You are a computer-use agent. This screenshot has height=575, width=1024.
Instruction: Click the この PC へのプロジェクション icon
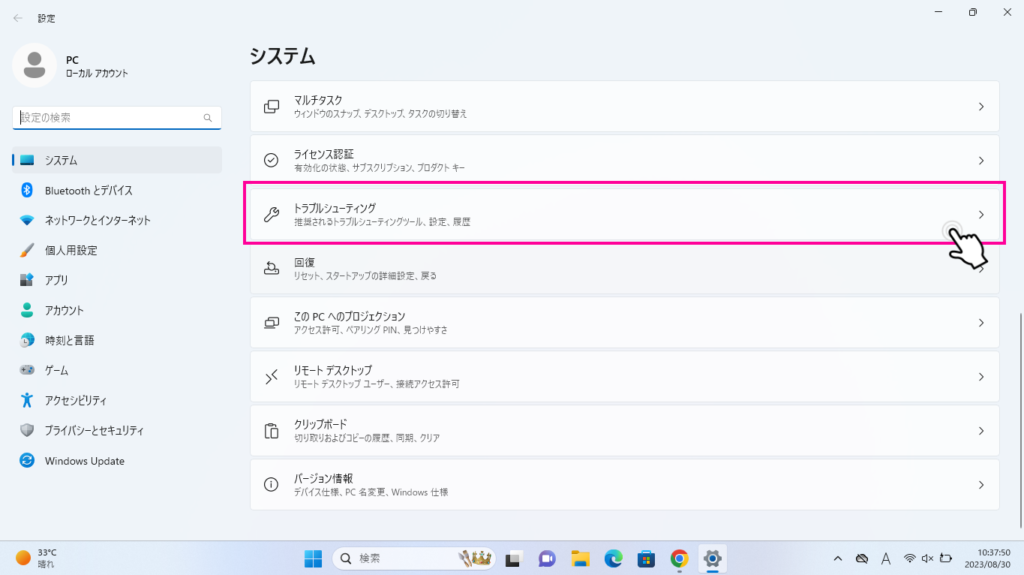coord(271,323)
